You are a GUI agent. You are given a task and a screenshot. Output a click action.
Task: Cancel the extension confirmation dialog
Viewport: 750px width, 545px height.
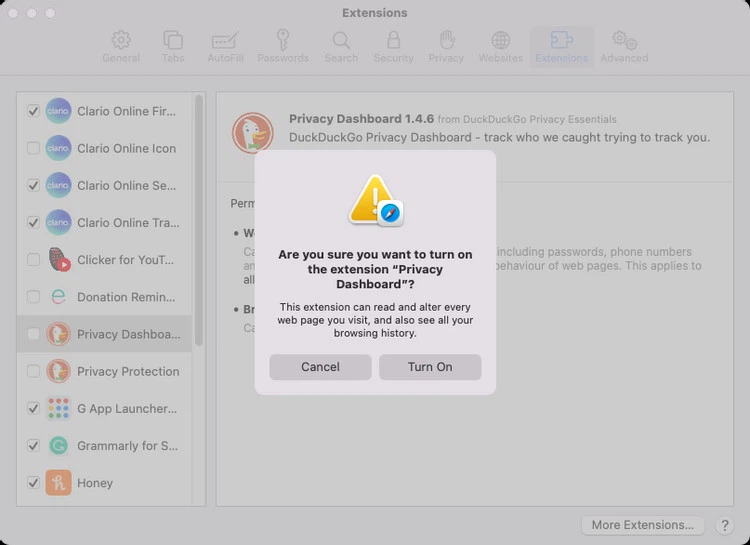pyautogui.click(x=320, y=367)
